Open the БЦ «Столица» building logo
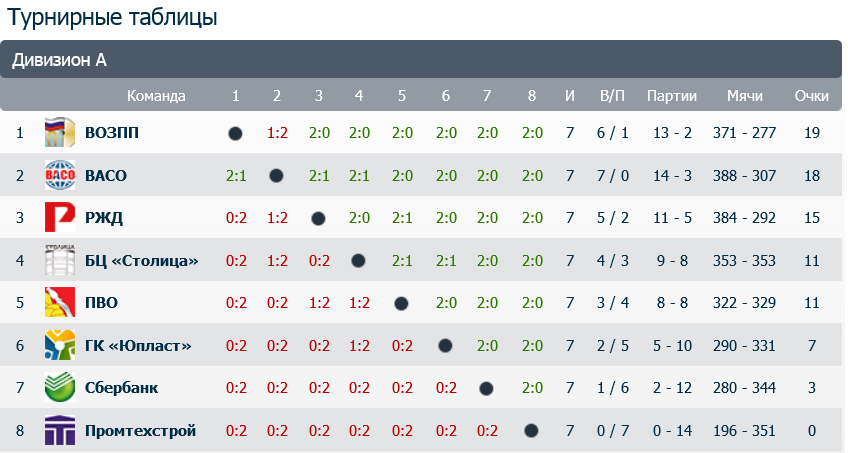 (59, 260)
